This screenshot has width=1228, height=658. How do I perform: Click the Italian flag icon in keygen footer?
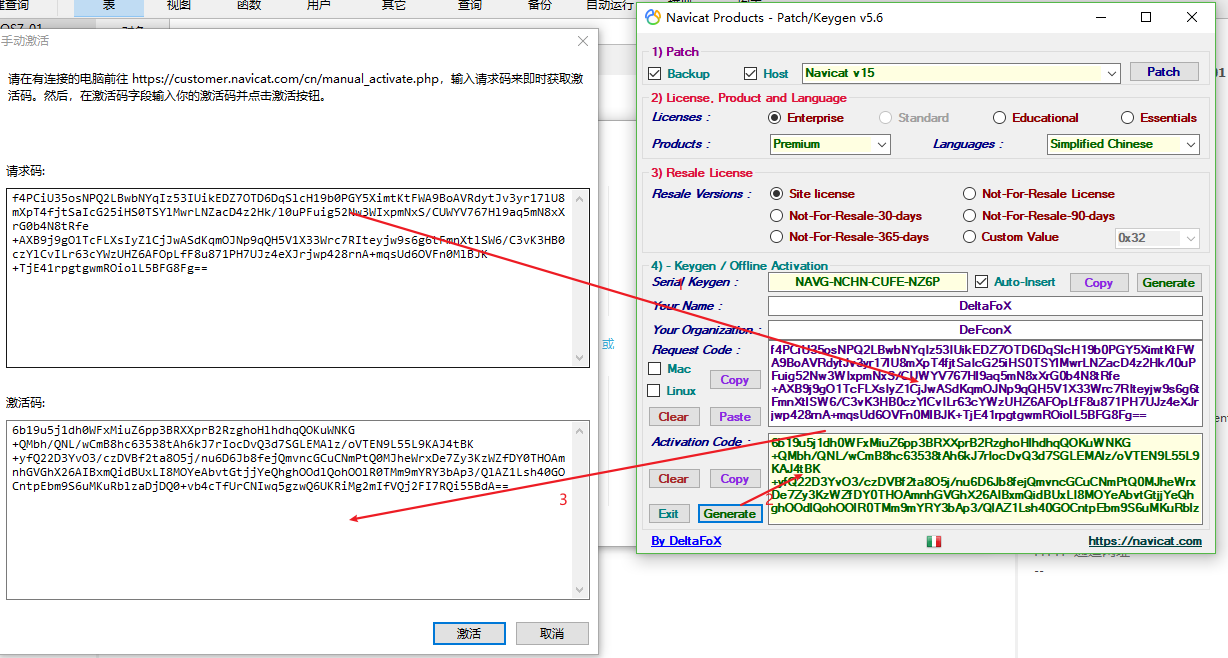(x=934, y=541)
